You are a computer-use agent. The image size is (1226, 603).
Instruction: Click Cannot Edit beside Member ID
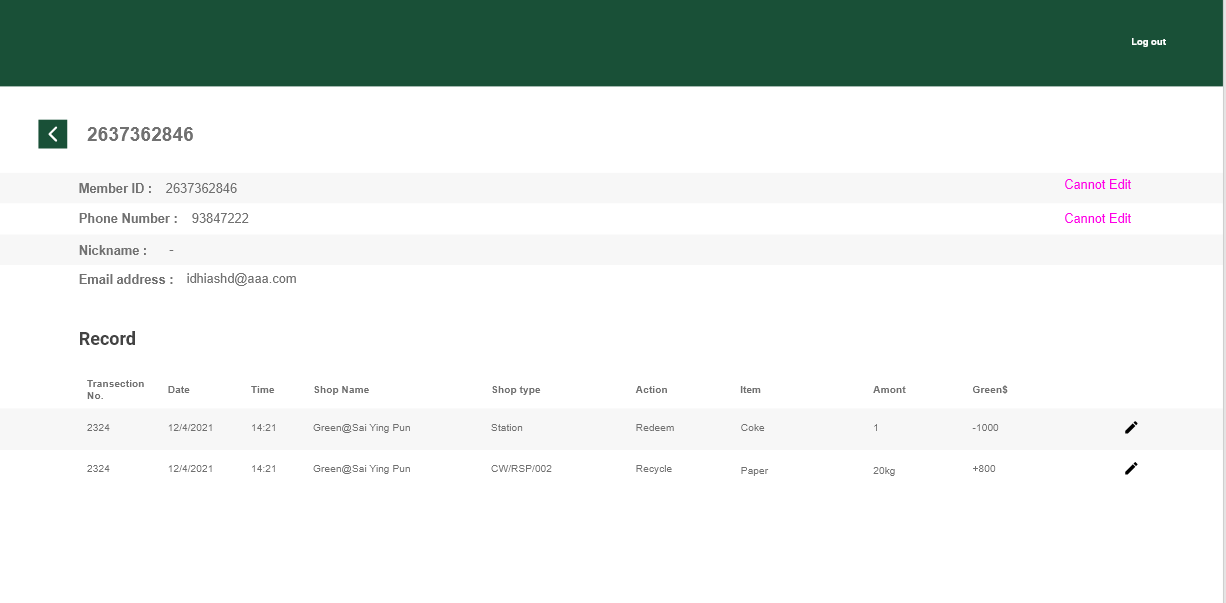(x=1097, y=185)
